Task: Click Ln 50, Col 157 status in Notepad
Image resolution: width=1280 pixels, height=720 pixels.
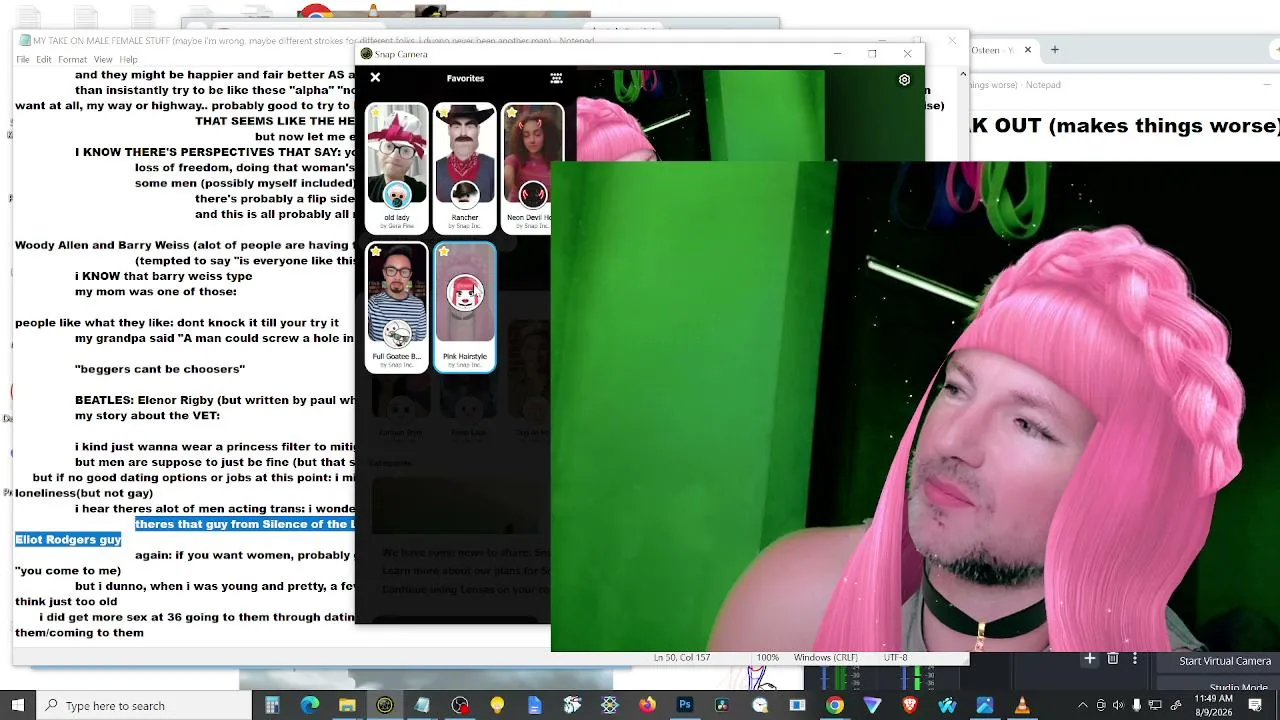Action: point(682,658)
